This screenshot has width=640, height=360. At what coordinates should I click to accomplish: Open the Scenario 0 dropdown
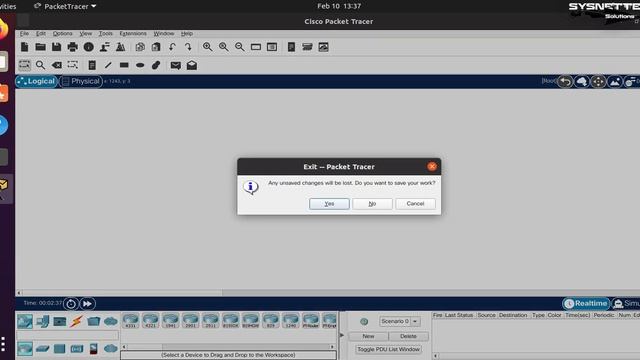coord(400,322)
